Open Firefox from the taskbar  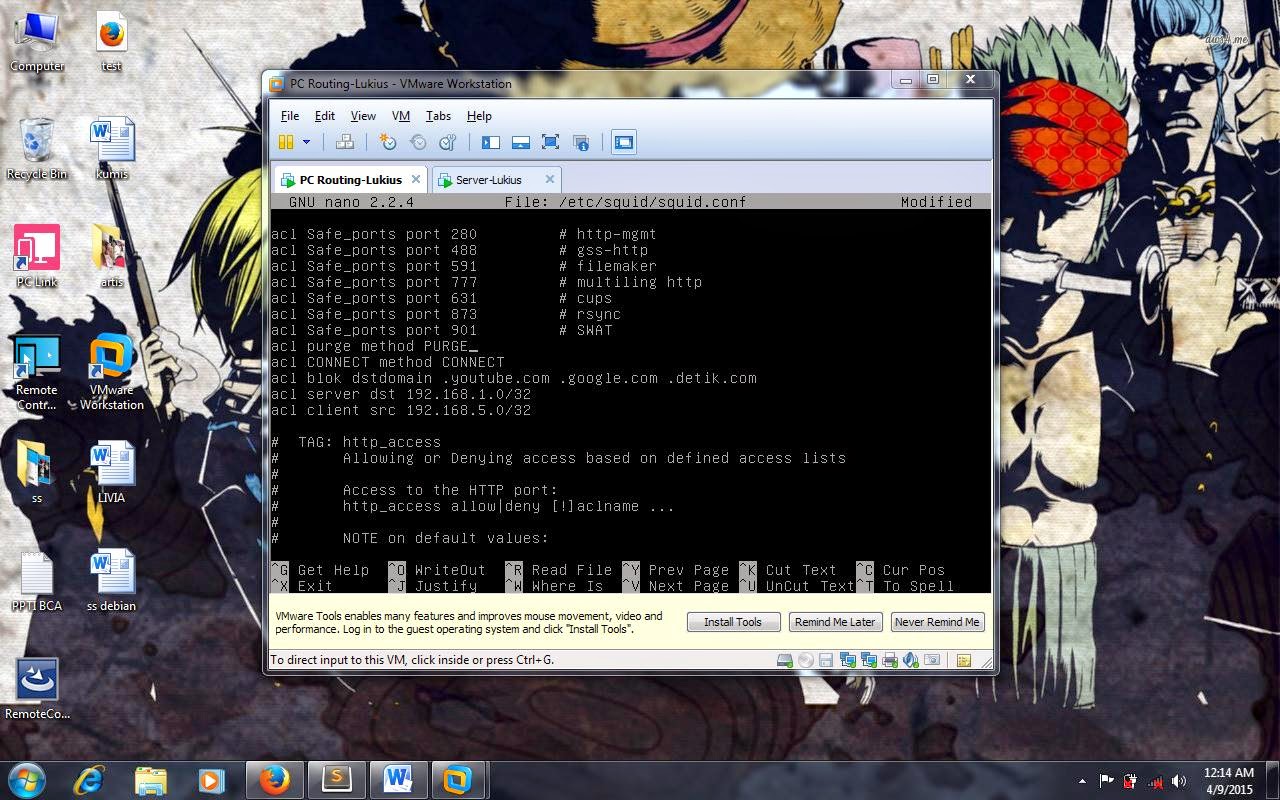coord(274,779)
